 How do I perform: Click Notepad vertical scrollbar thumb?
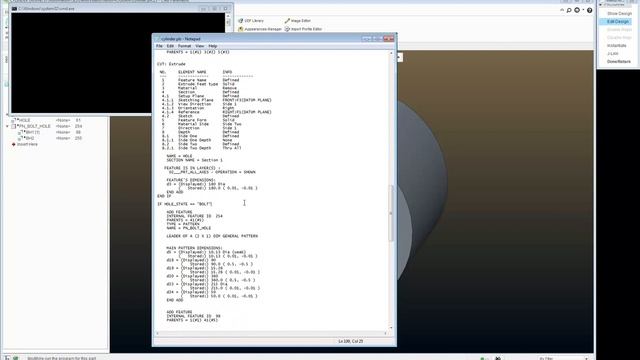coord(391,213)
